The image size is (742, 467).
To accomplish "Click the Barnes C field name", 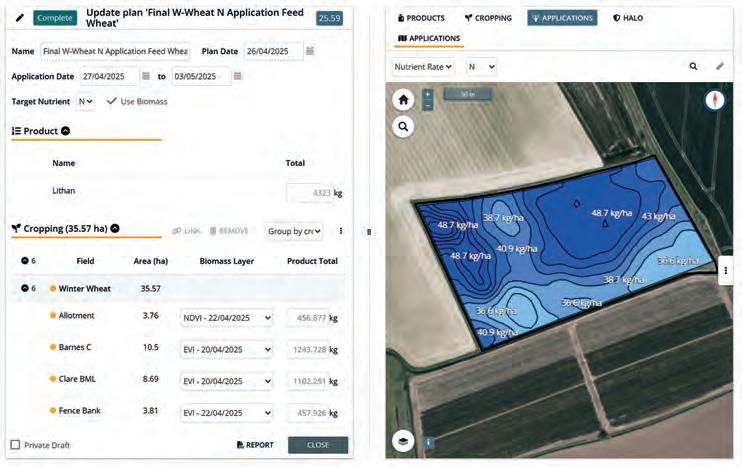I will (x=75, y=347).
